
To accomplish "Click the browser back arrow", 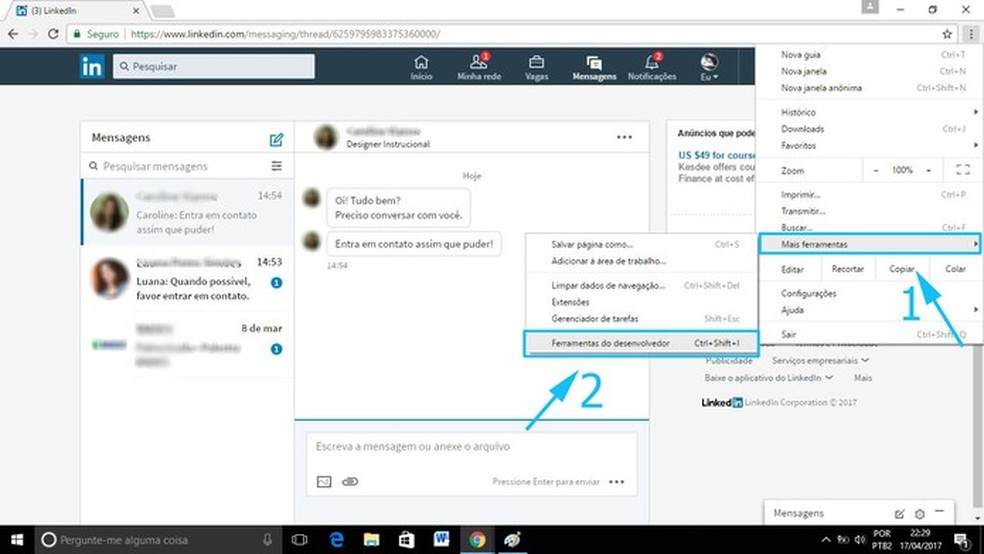I will tap(13, 34).
